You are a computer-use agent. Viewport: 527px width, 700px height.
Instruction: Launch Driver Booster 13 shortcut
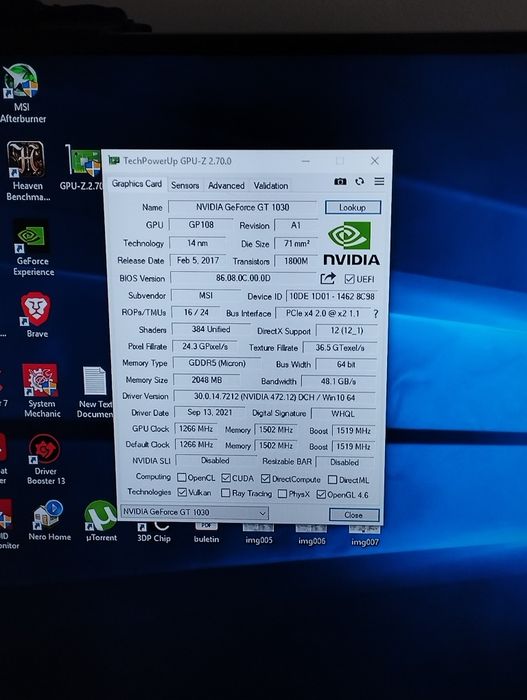45,459
